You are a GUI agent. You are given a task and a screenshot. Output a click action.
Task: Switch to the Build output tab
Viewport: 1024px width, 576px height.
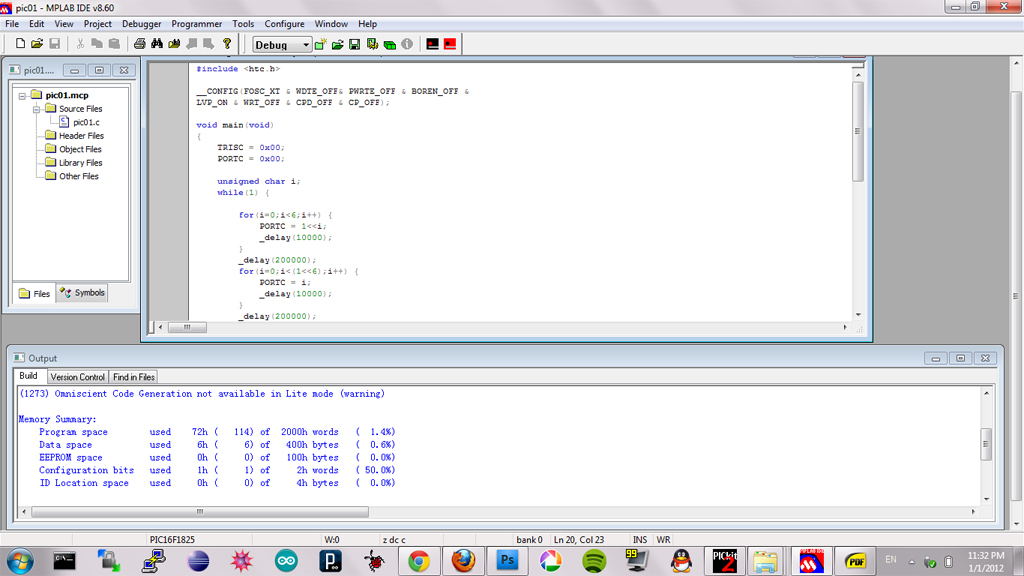click(x=28, y=376)
